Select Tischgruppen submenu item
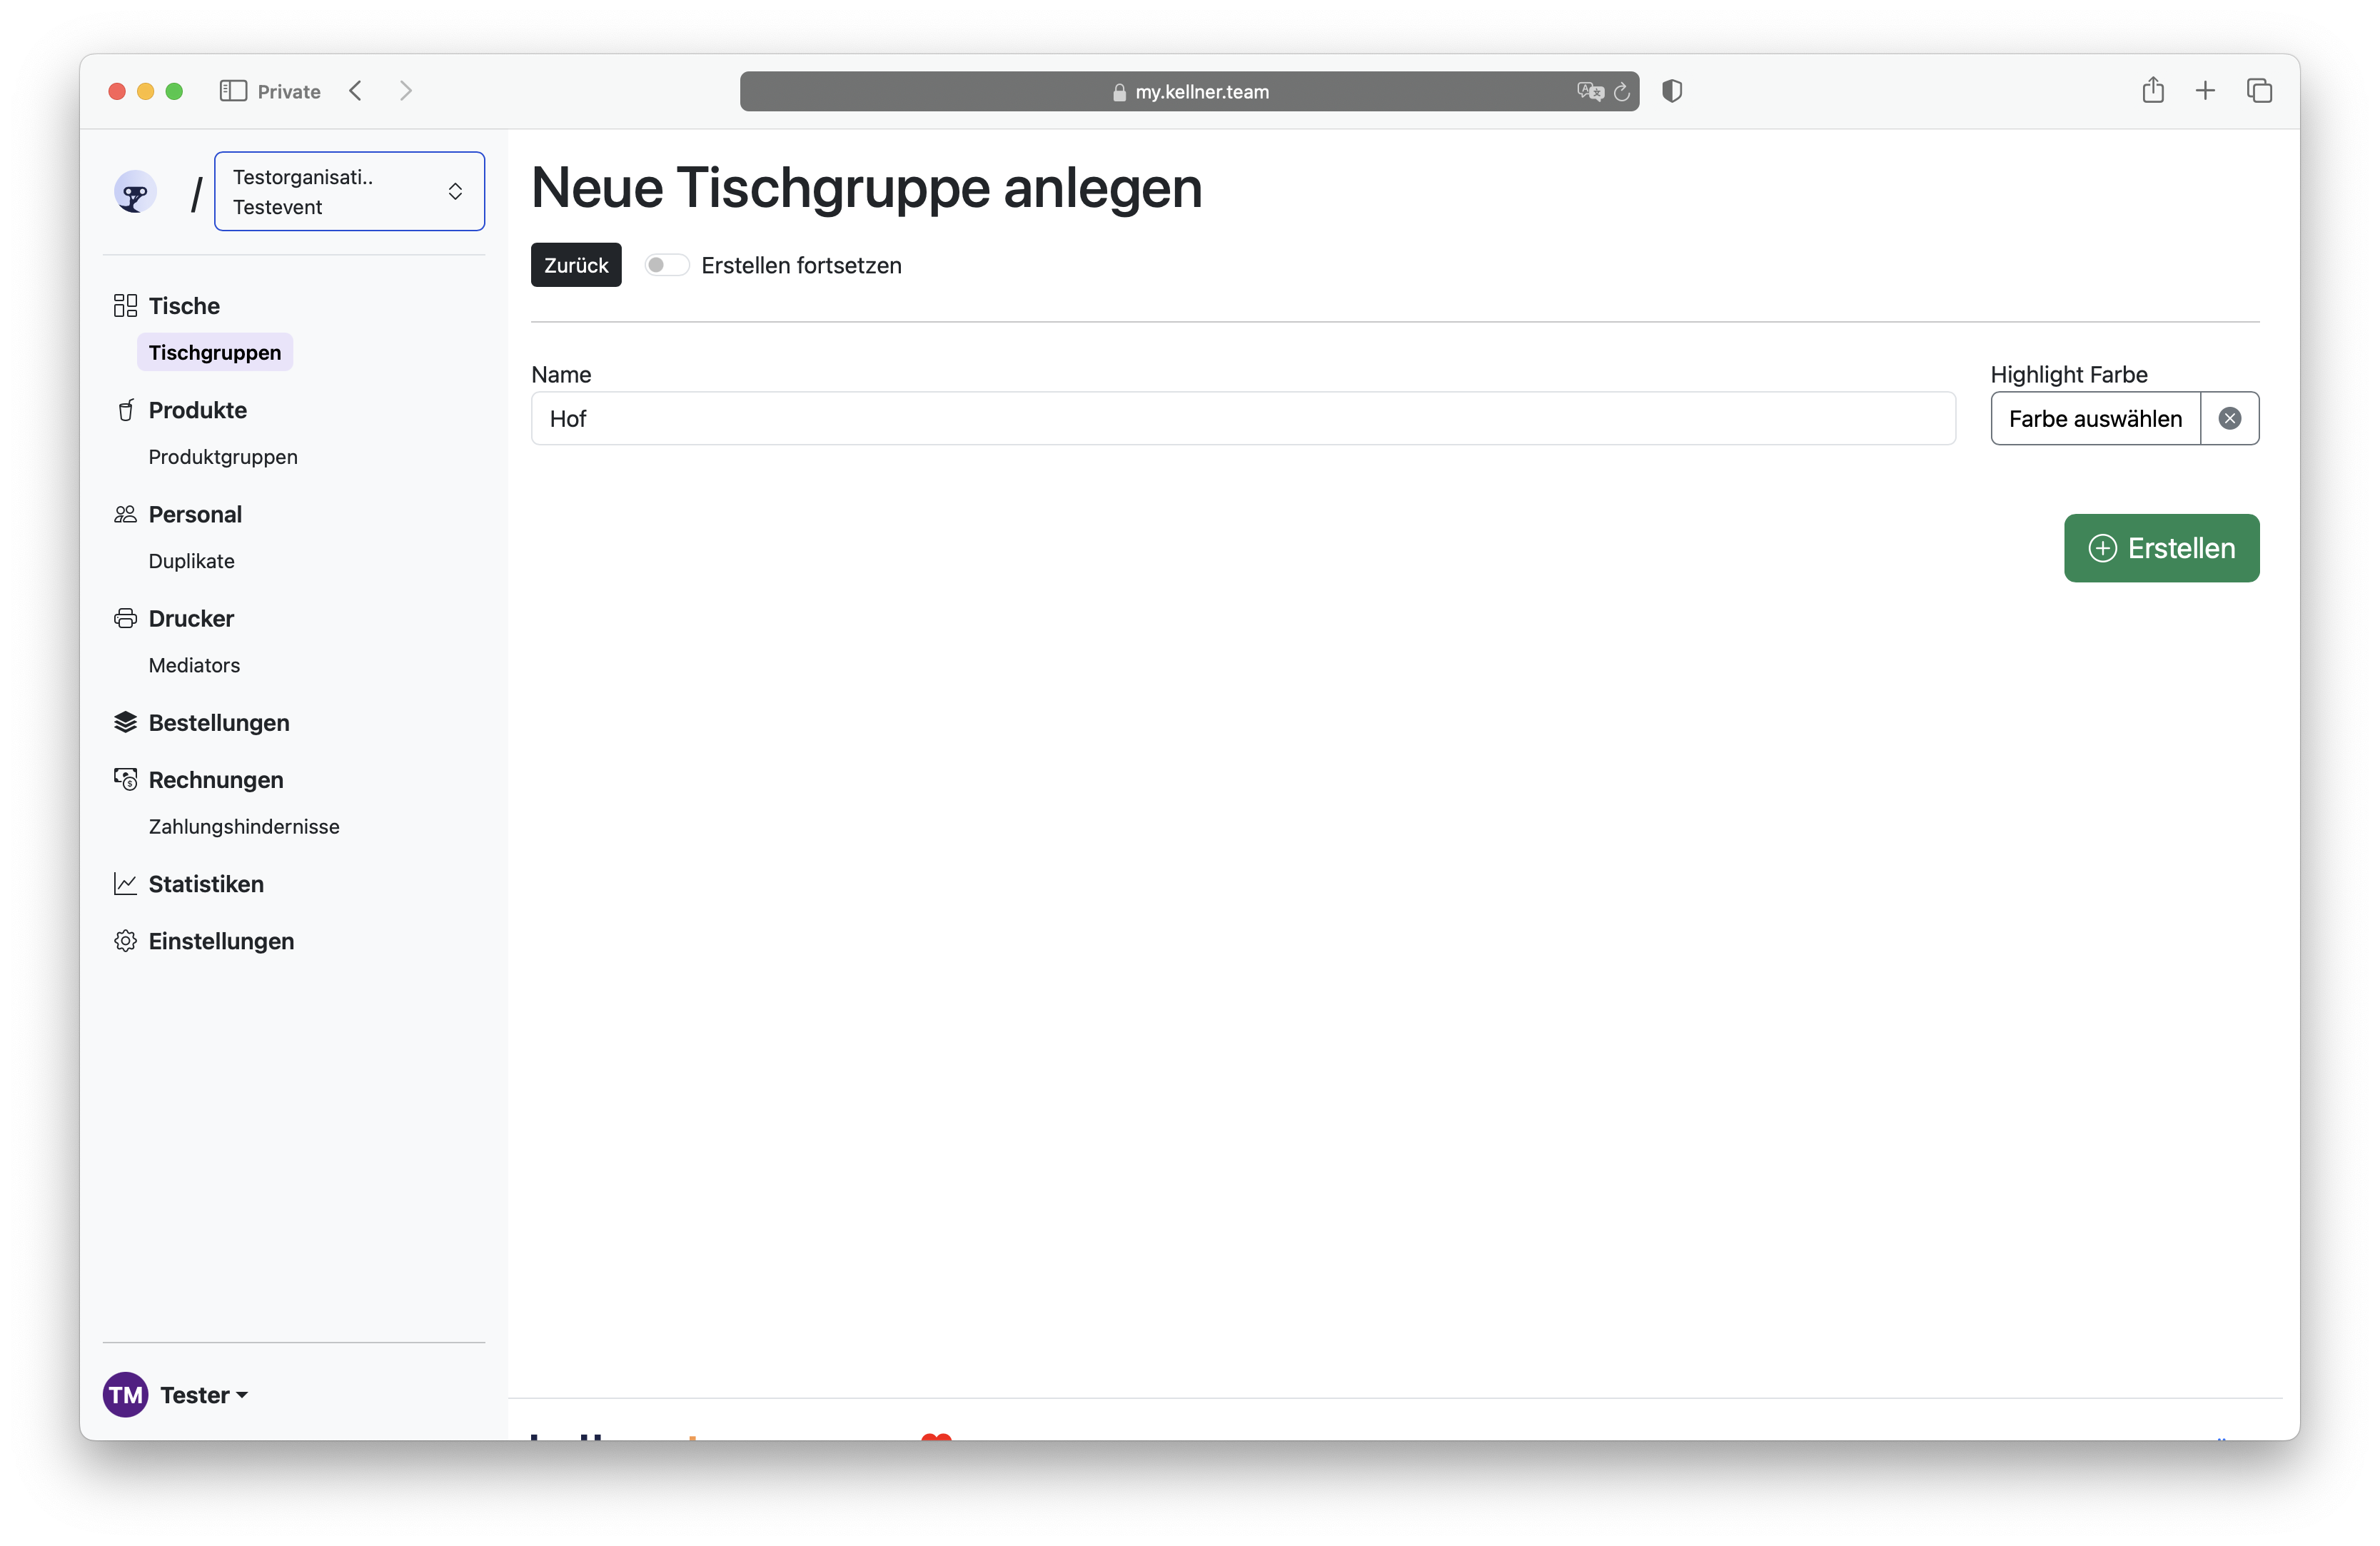 pos(215,352)
